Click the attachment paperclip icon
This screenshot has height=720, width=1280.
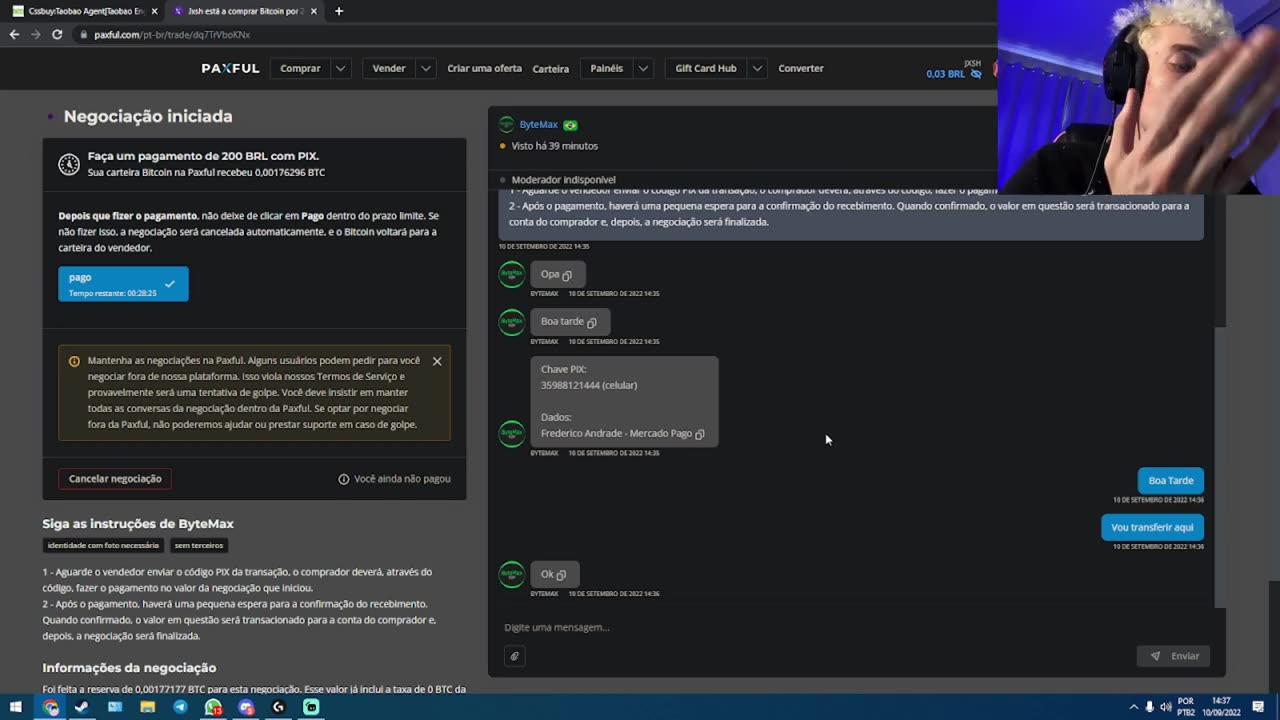[x=515, y=656]
